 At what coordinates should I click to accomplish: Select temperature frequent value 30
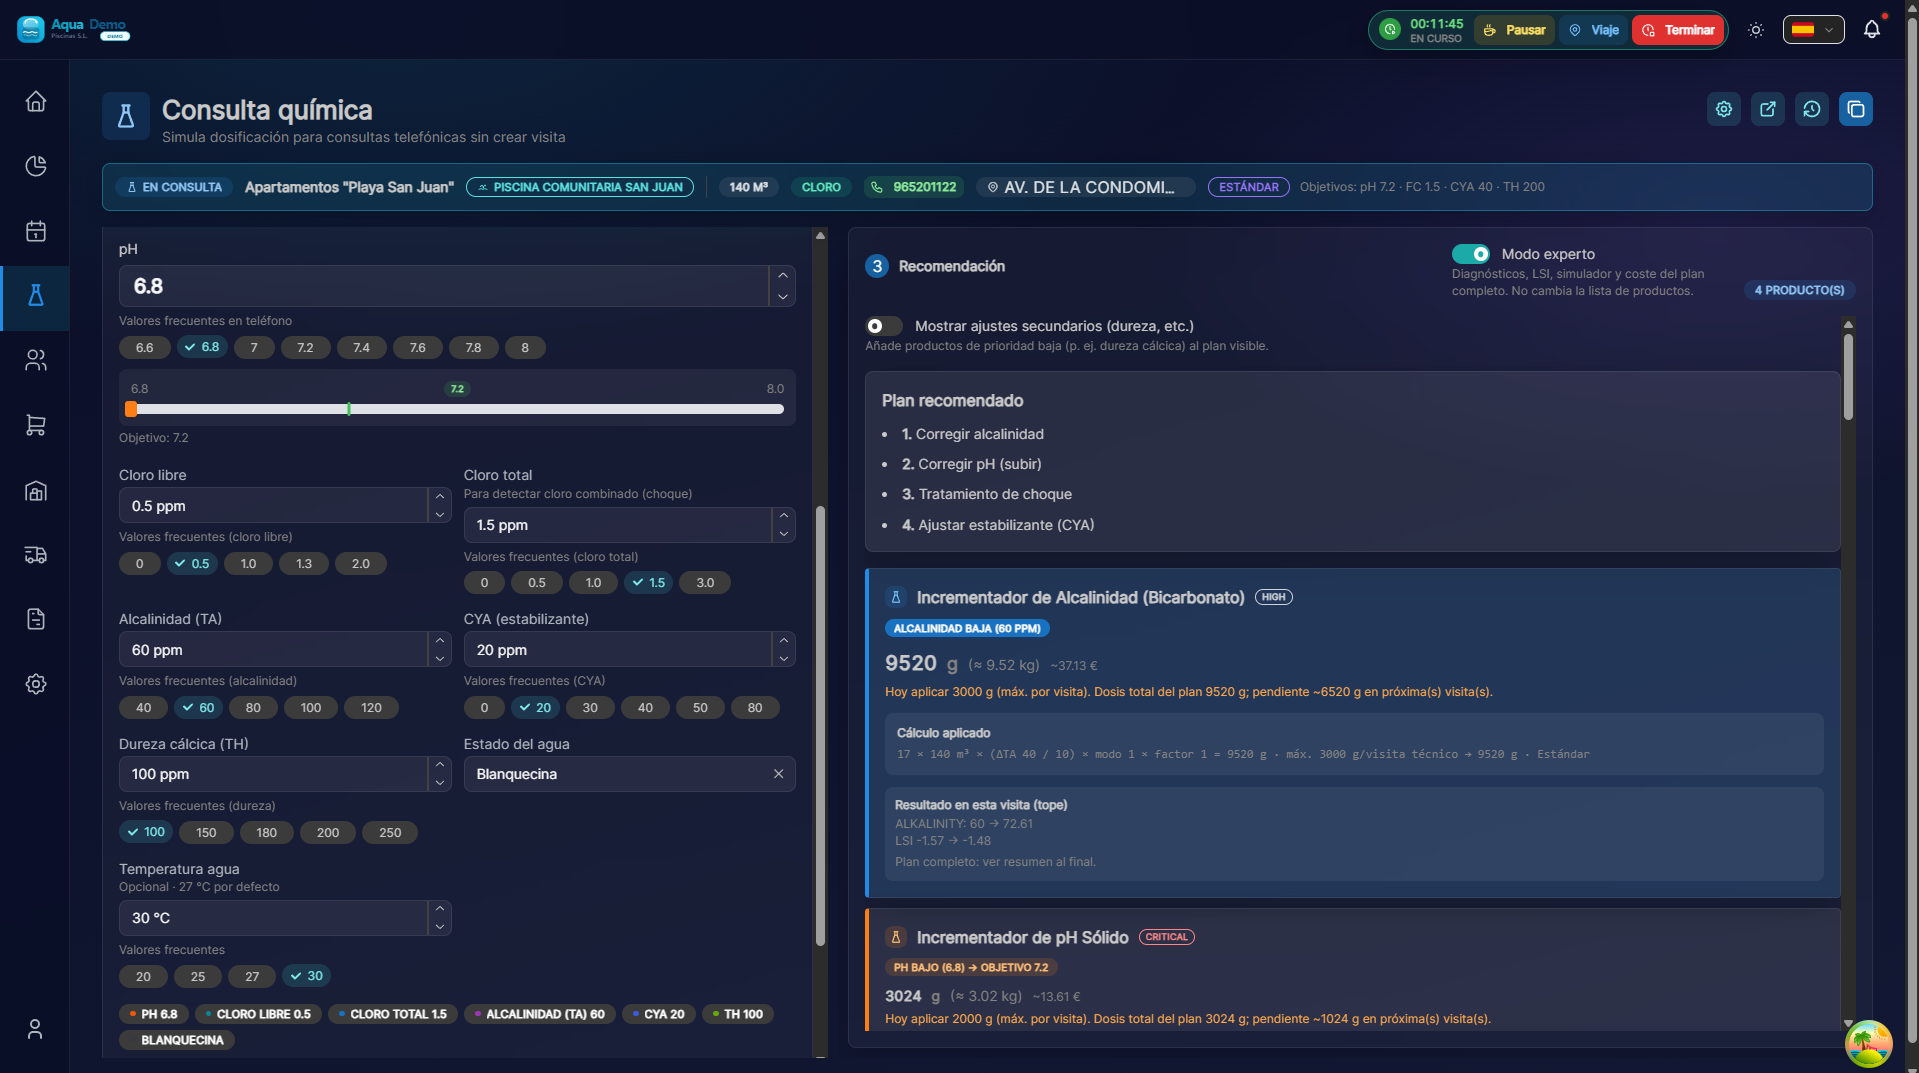click(x=307, y=976)
